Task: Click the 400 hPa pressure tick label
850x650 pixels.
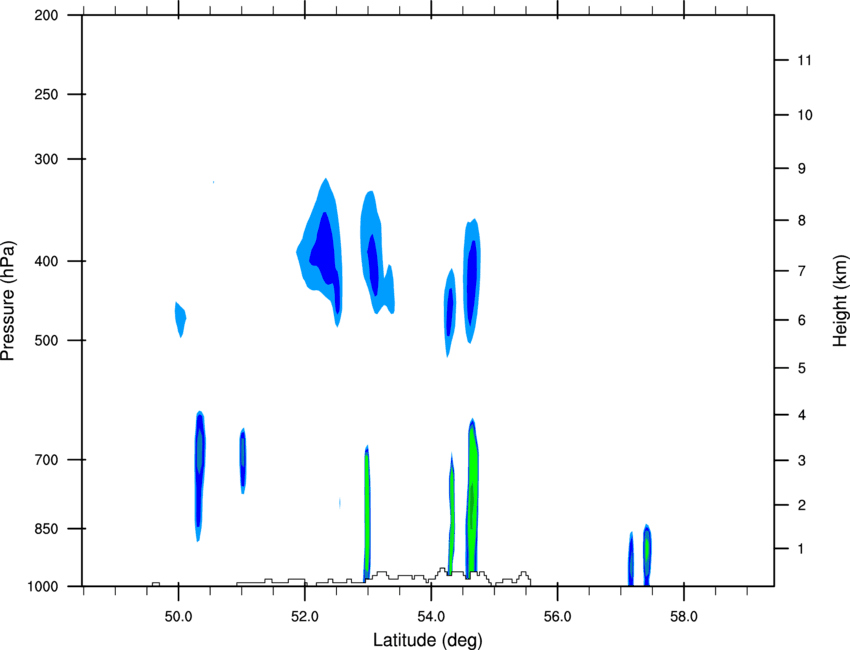Action: (x=46, y=261)
